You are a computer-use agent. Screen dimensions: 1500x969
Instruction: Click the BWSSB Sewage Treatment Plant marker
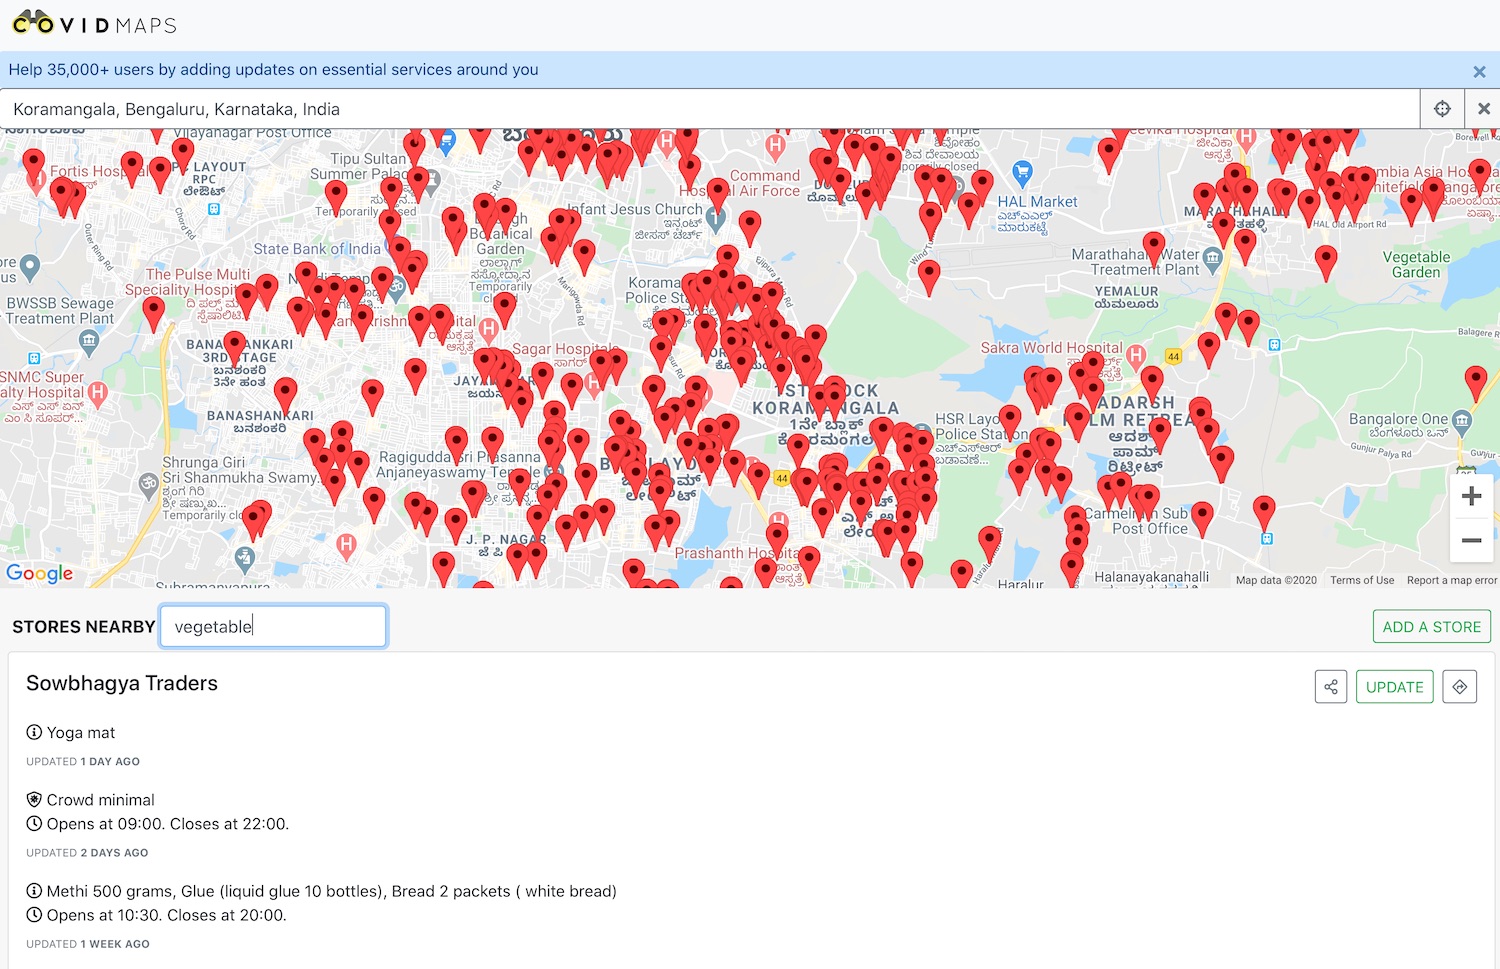(89, 342)
